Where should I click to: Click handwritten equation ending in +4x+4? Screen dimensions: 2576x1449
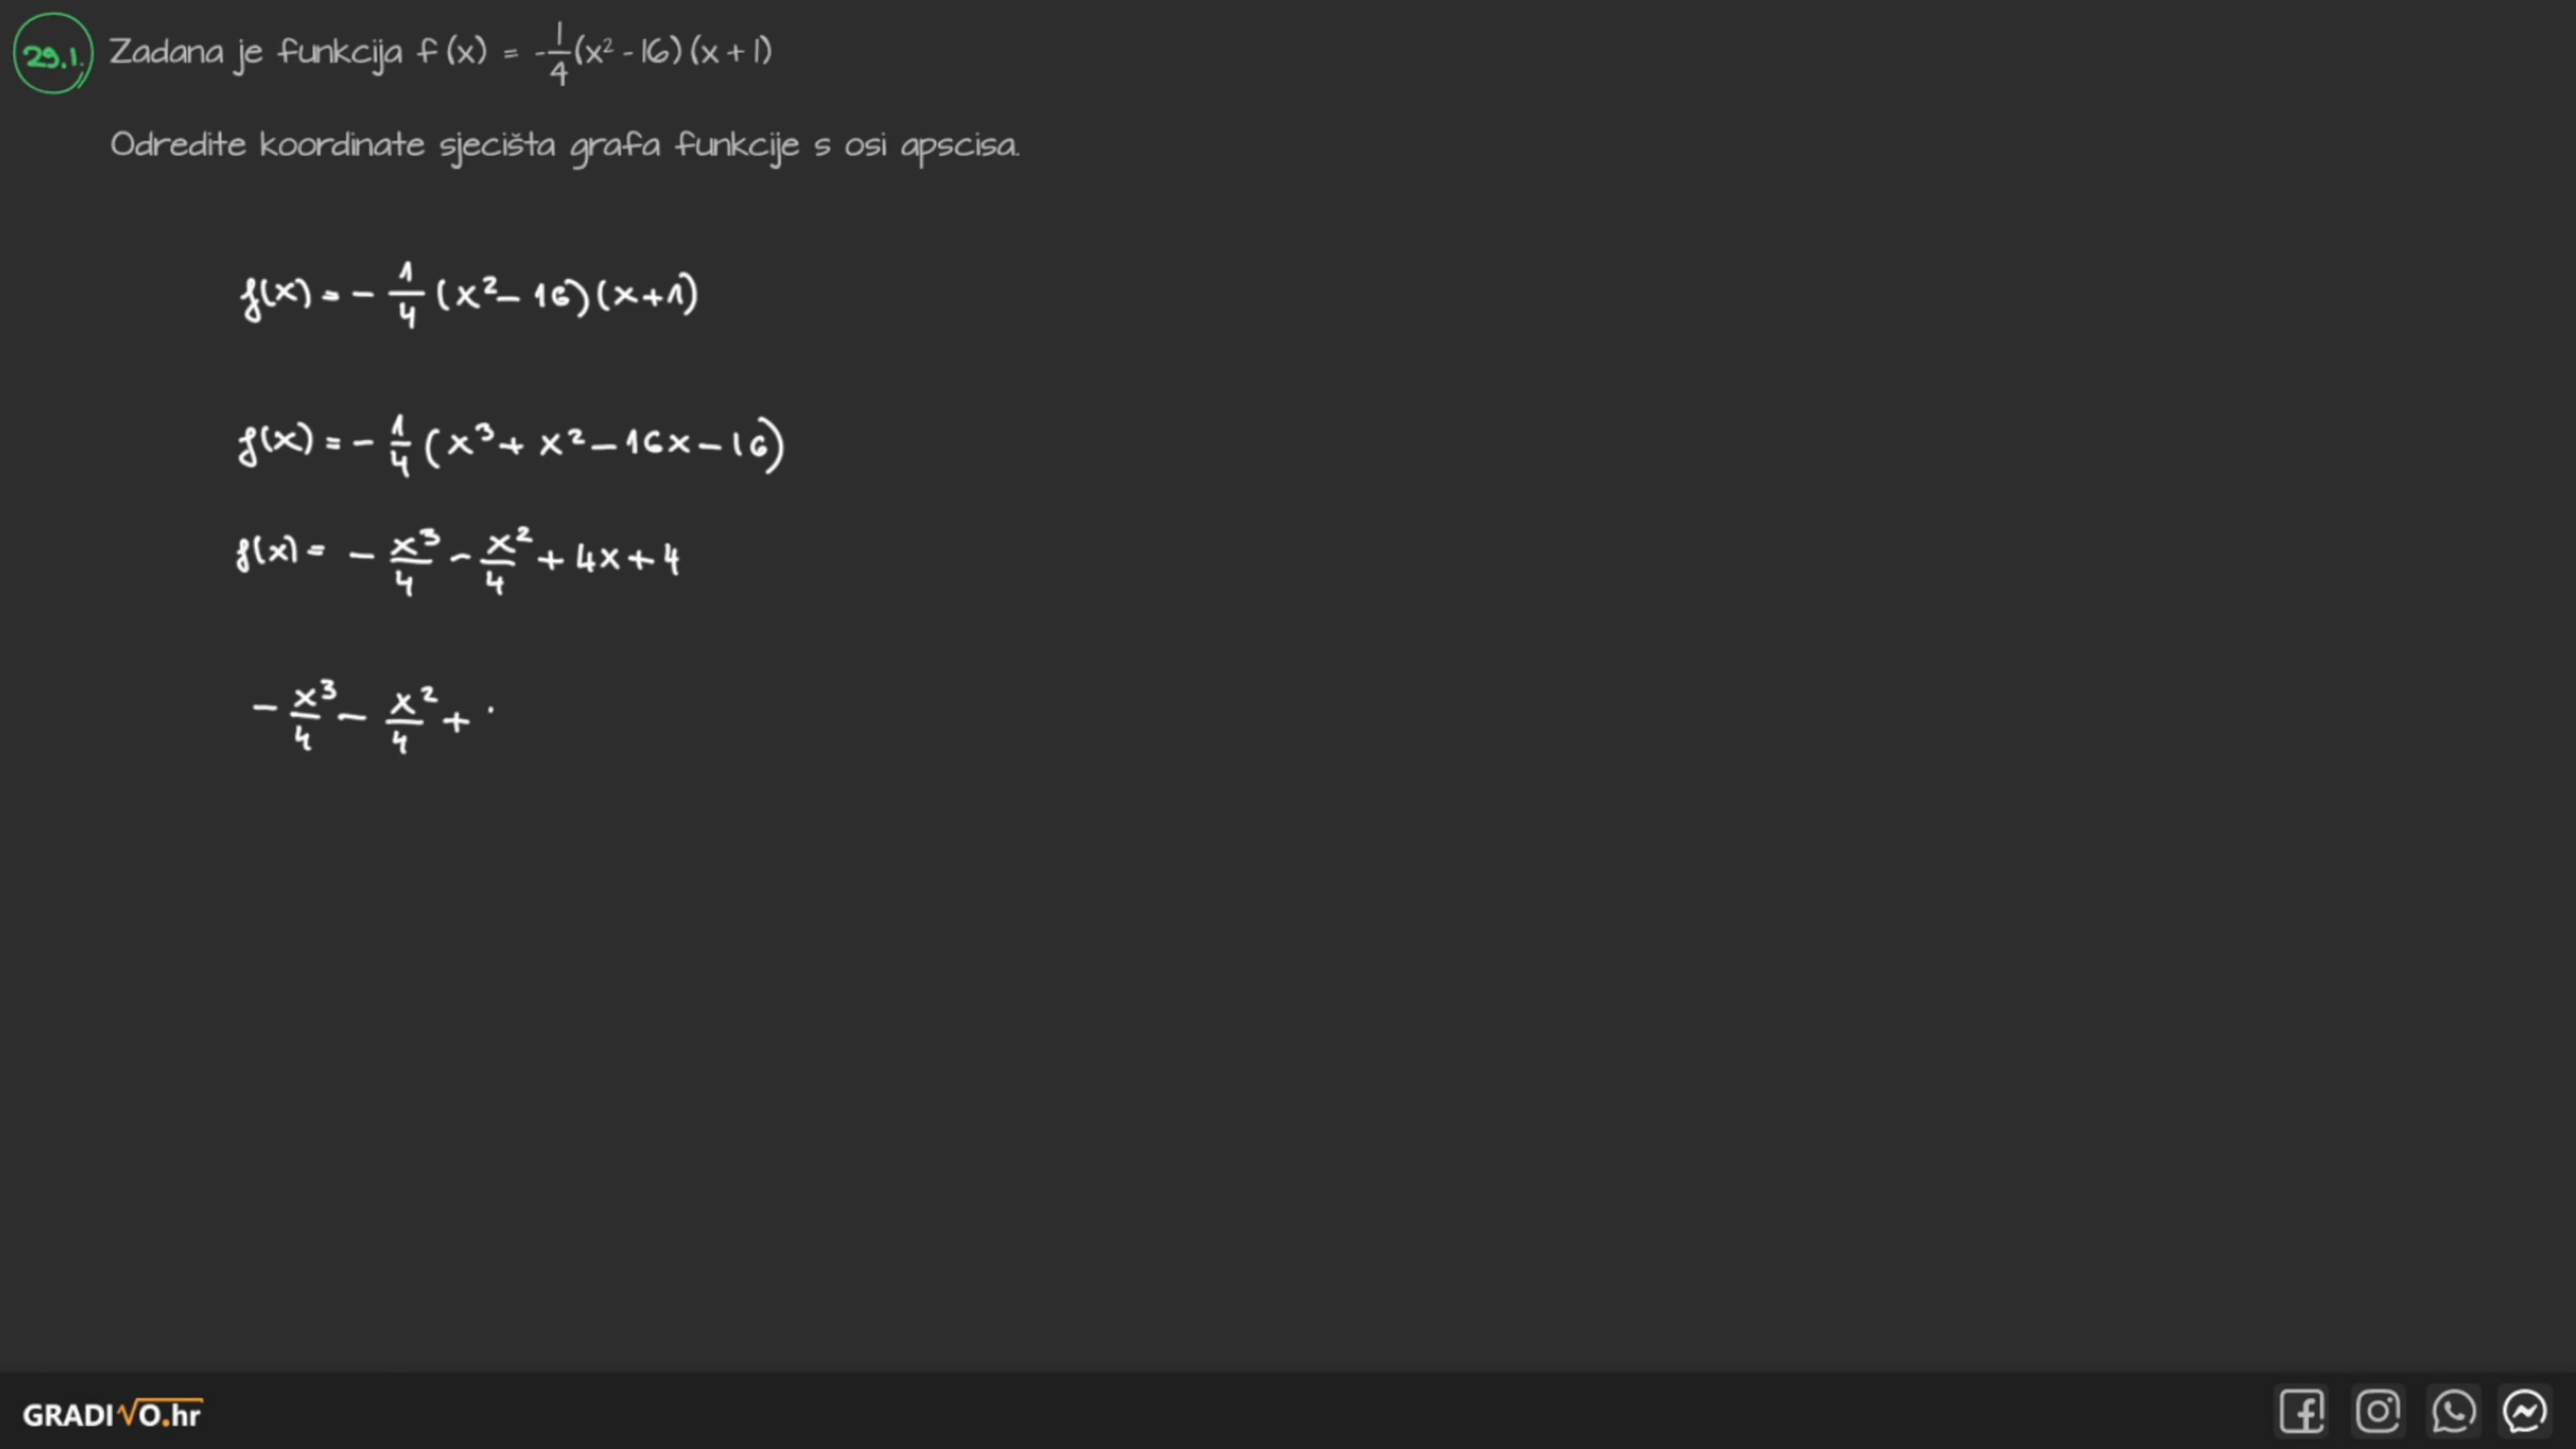(x=458, y=559)
